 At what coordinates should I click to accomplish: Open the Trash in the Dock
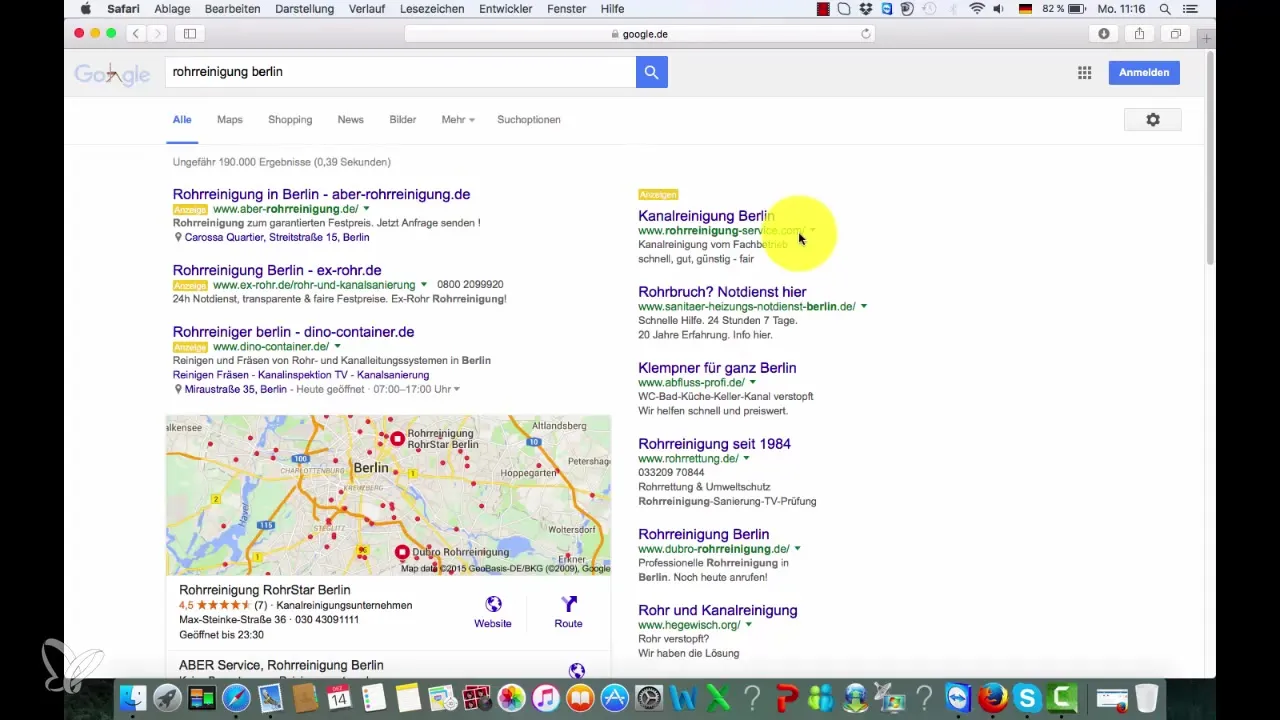tap(1146, 698)
